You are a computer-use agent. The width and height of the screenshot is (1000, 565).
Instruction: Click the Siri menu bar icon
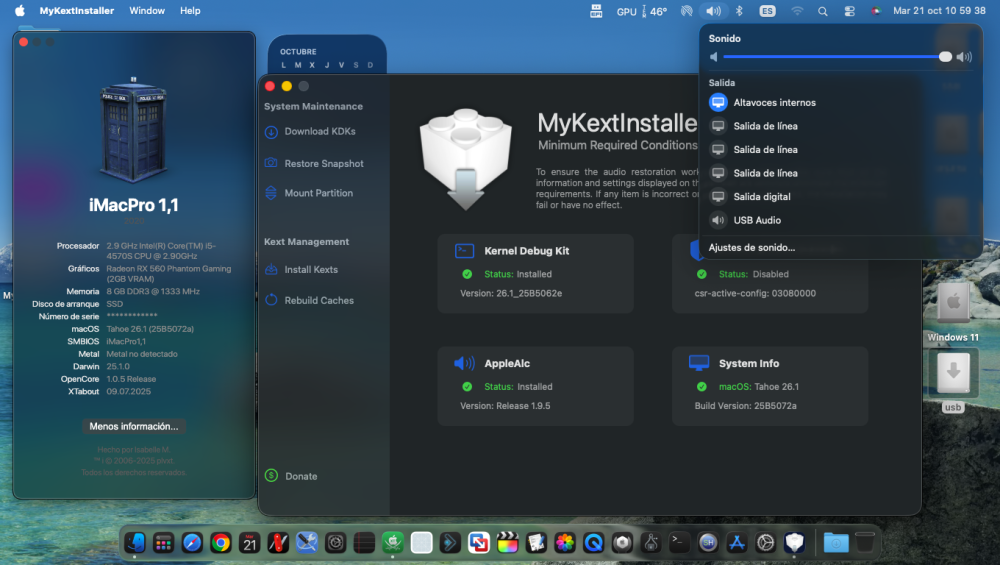[x=876, y=11]
